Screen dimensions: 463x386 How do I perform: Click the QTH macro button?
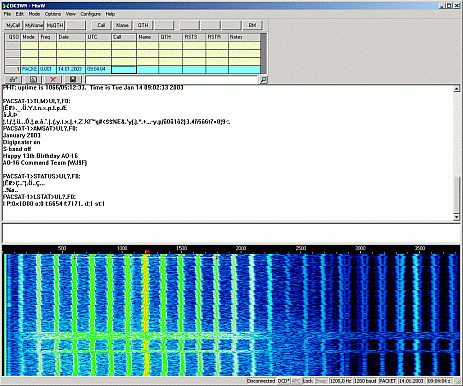[143, 25]
